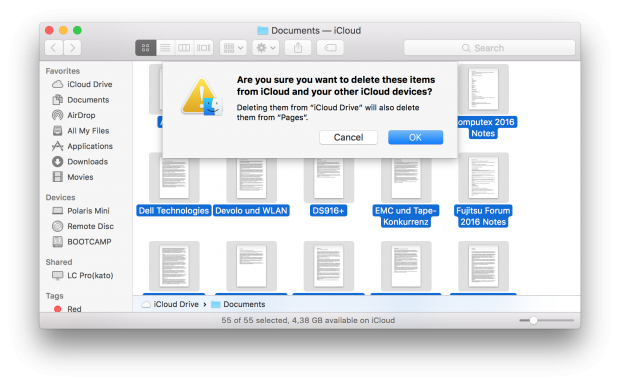Click the Dell Technologies file name
The height and width of the screenshot is (385, 620).
pos(174,211)
